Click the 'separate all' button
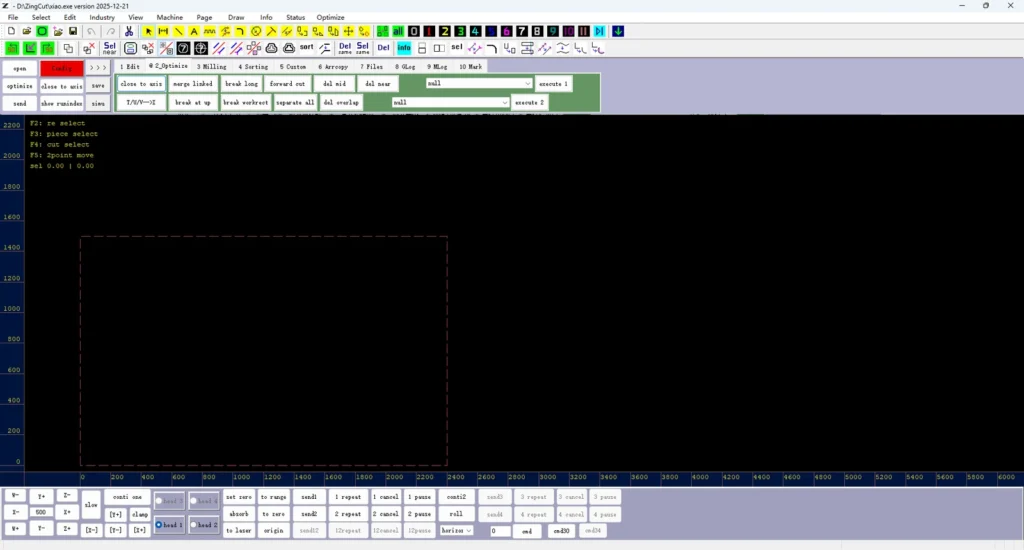 point(295,103)
